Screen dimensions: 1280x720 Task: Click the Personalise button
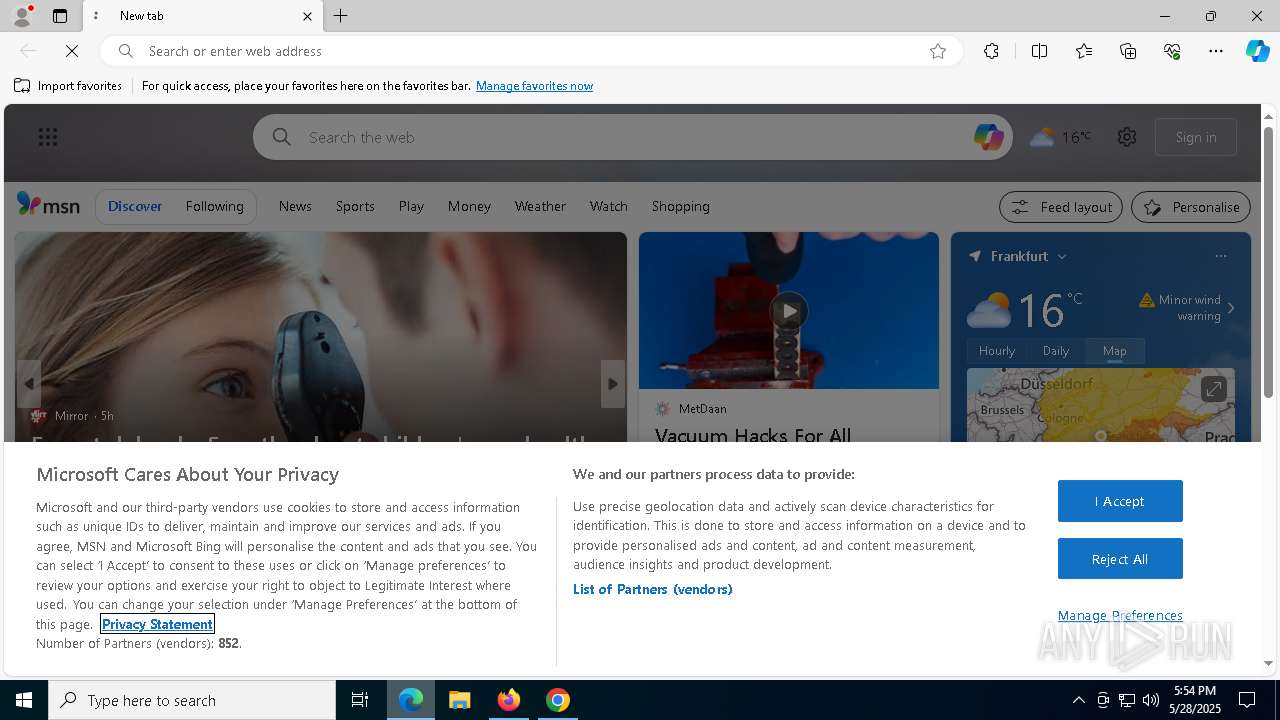pyautogui.click(x=1191, y=207)
